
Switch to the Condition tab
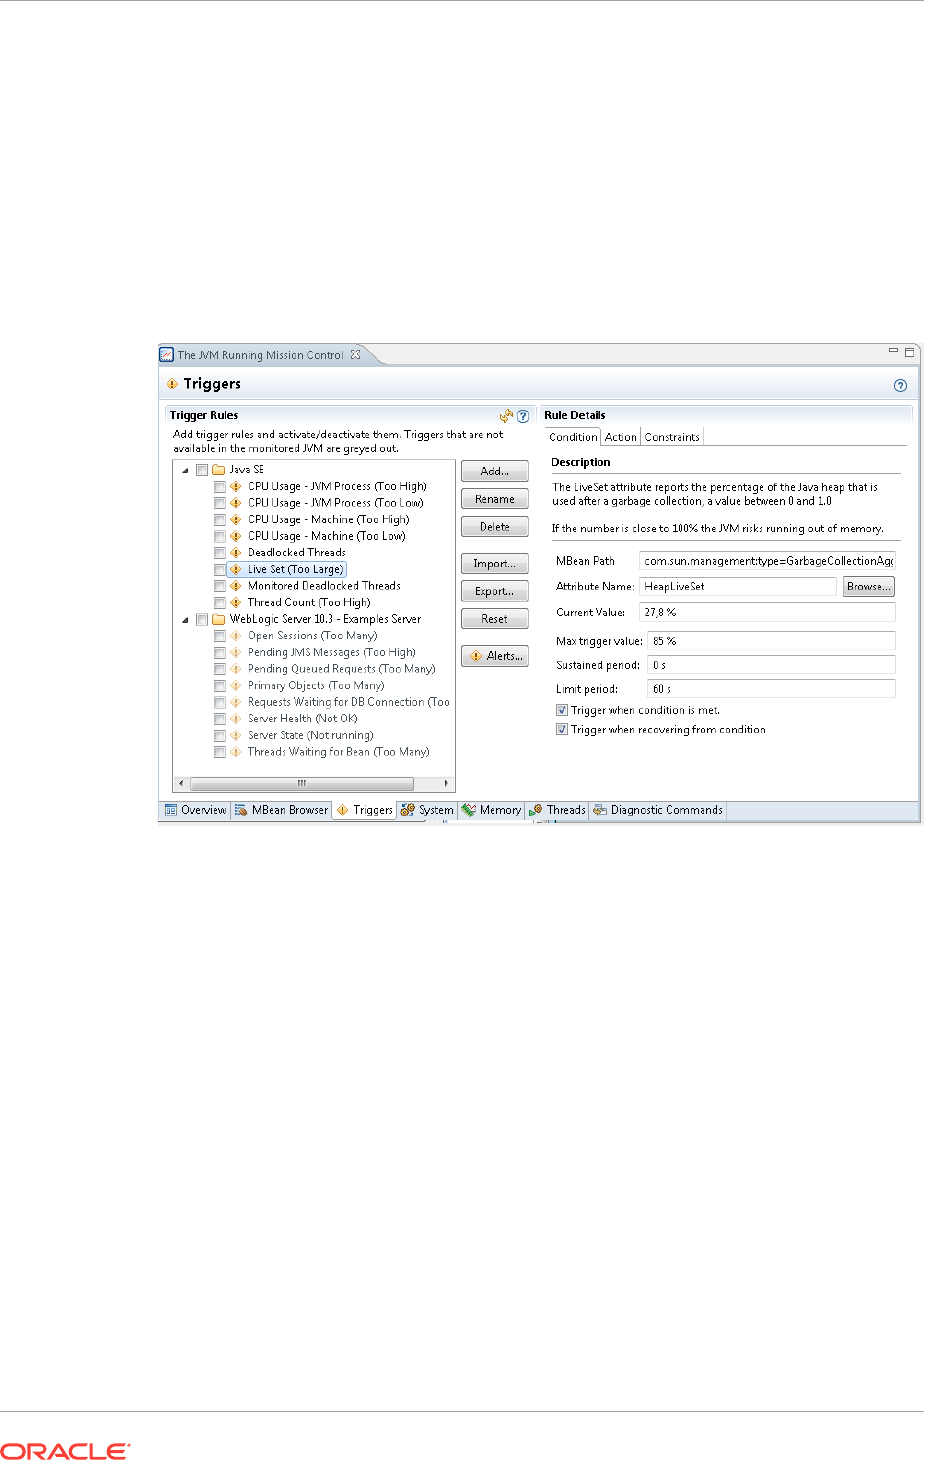click(573, 437)
